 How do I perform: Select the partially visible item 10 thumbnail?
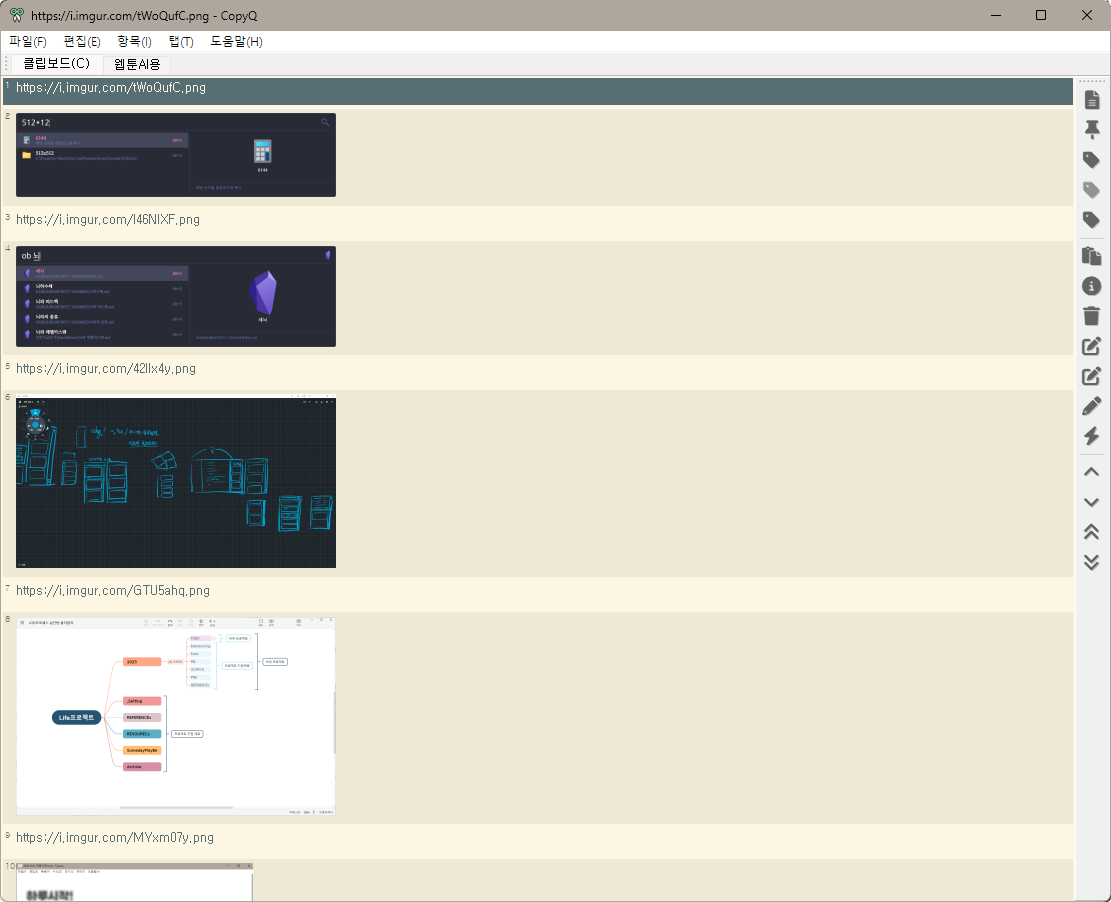click(135, 882)
